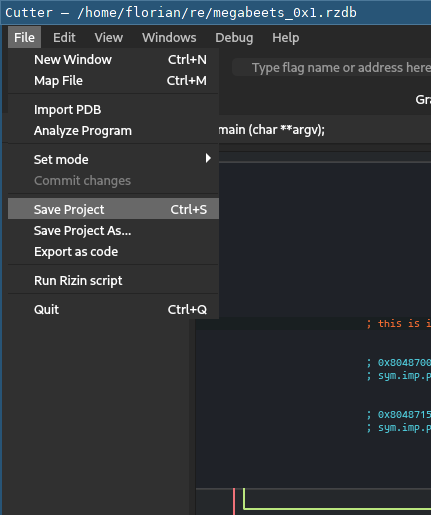Expand the Set mode submenu arrow
The height and width of the screenshot is (515, 431).
pos(208,158)
